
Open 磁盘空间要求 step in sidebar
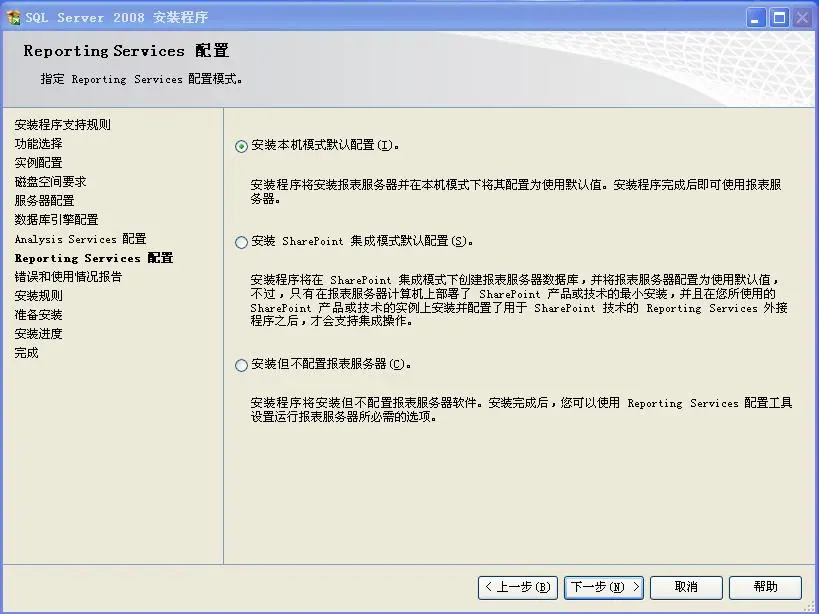(x=51, y=182)
